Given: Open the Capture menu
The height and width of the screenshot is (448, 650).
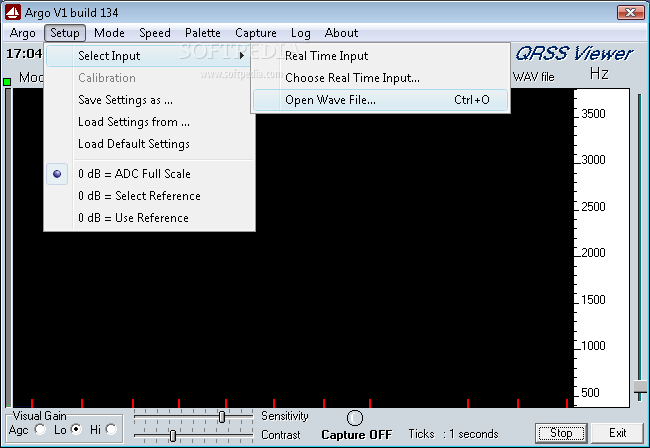Looking at the screenshot, I should pyautogui.click(x=256, y=33).
